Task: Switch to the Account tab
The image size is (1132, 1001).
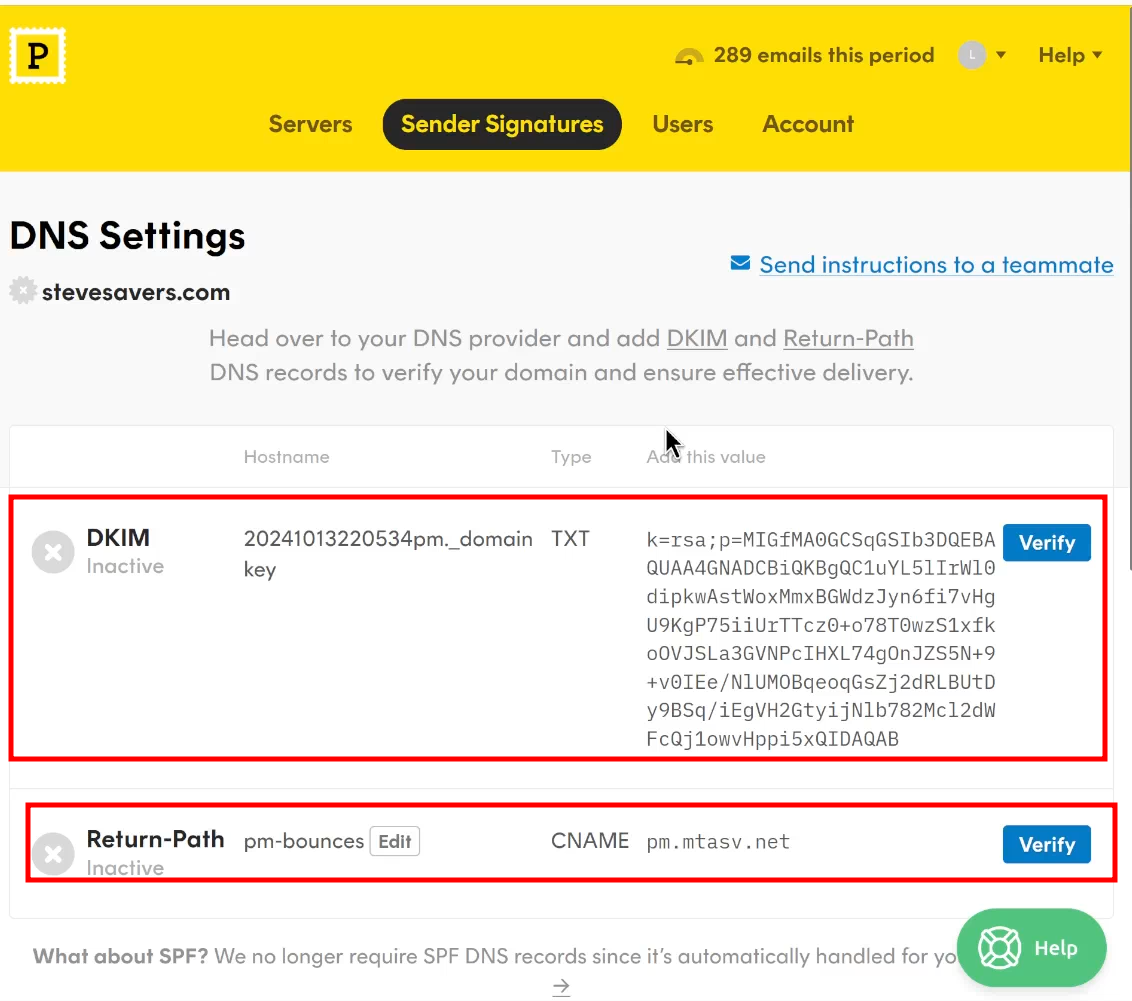Action: click(x=808, y=124)
